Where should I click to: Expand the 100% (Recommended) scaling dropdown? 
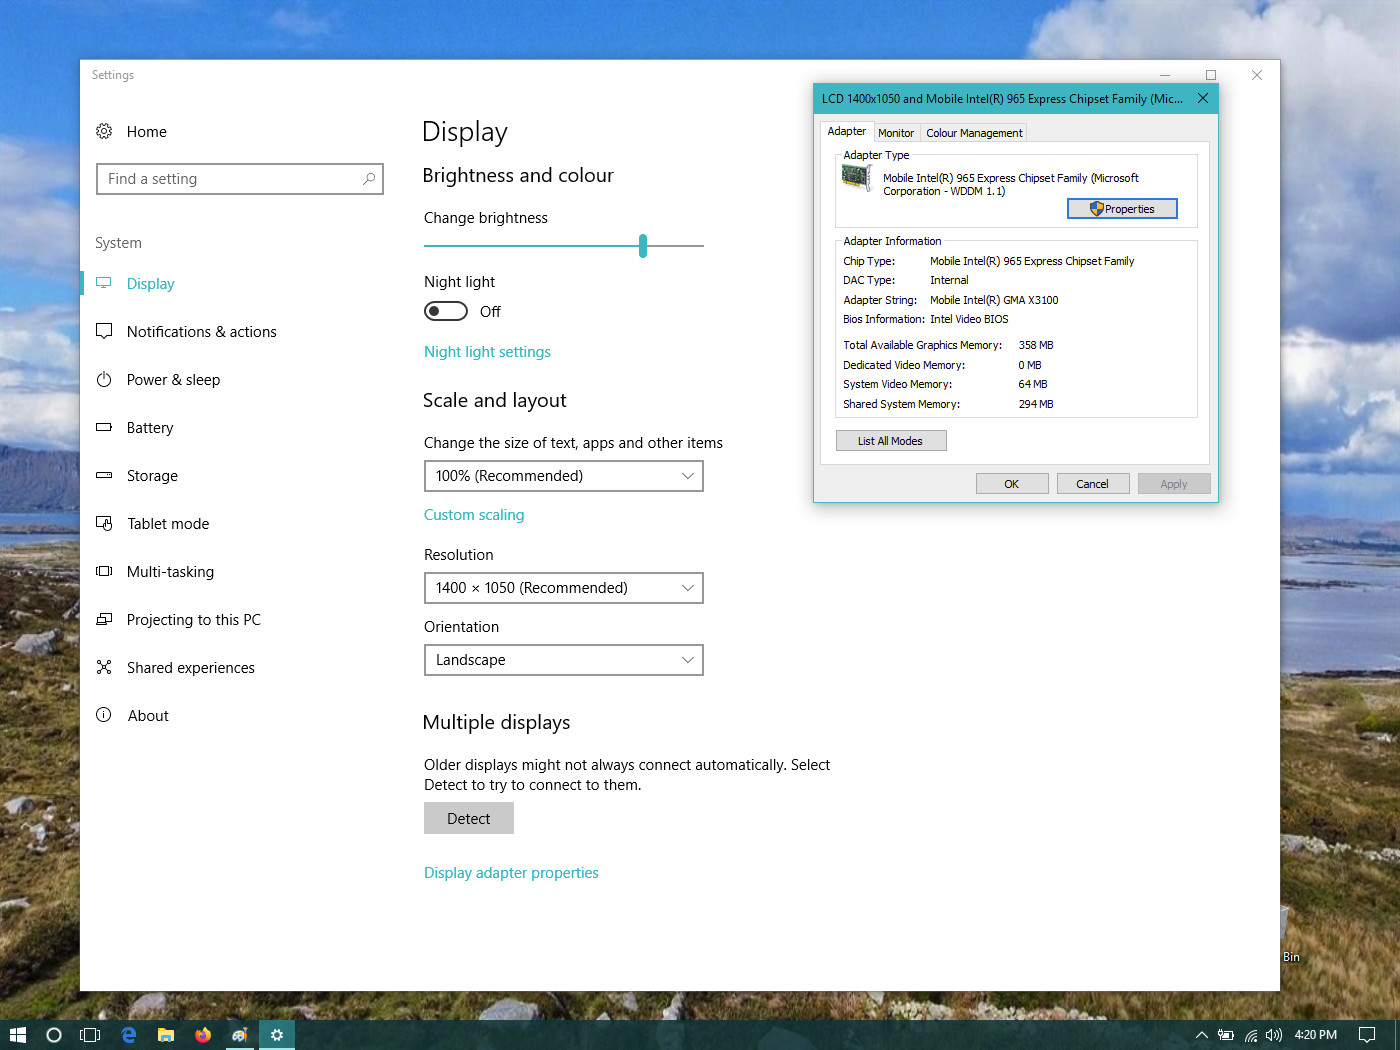(564, 476)
